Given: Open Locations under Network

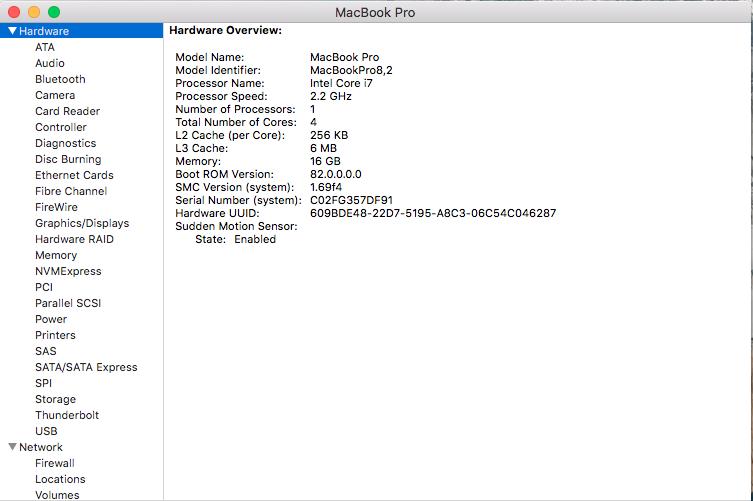Looking at the screenshot, I should pos(60,479).
